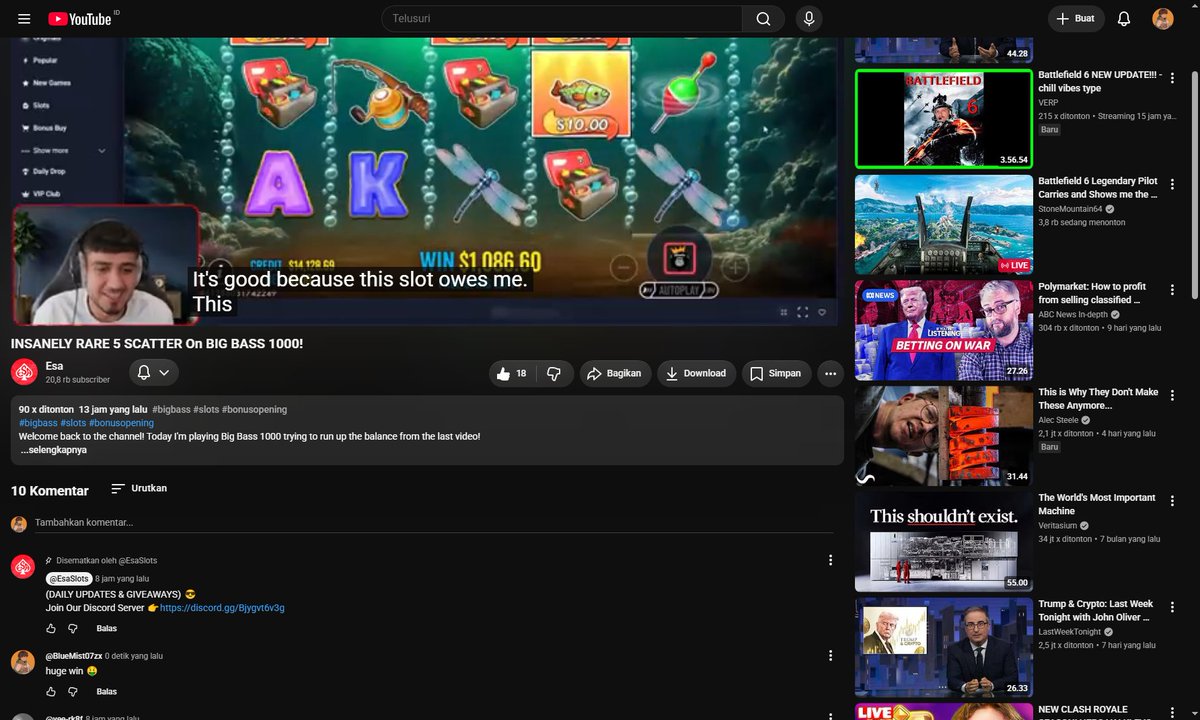Click the @EsaSlots author badge
Image resolution: width=1200 pixels, height=720 pixels.
69,579
